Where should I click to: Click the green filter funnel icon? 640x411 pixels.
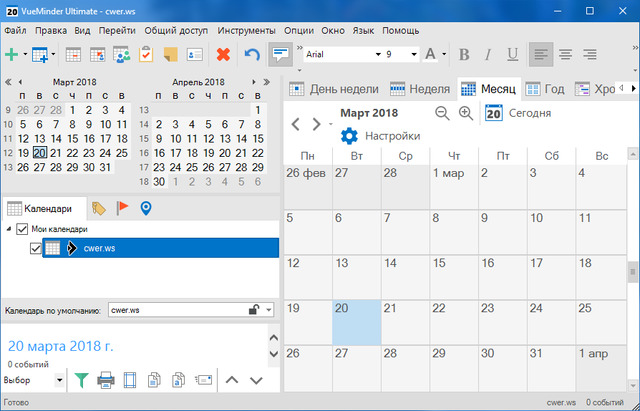point(82,380)
